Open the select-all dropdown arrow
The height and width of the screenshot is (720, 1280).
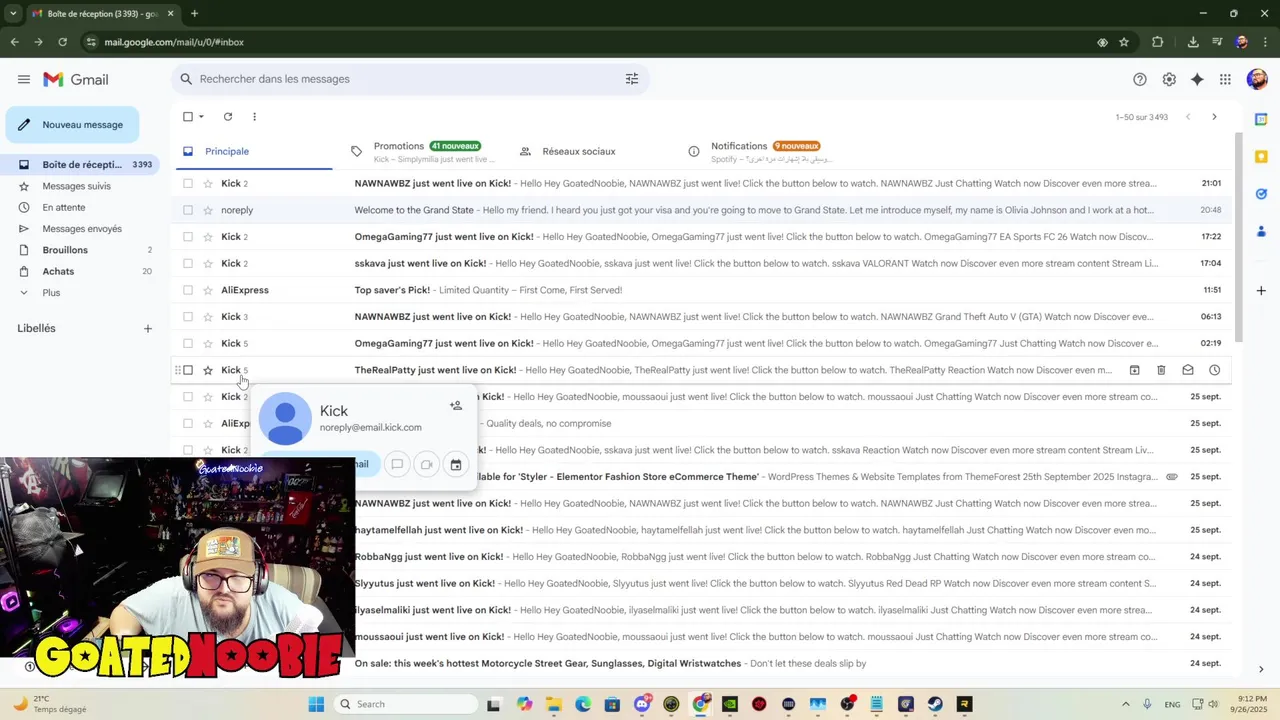[201, 117]
